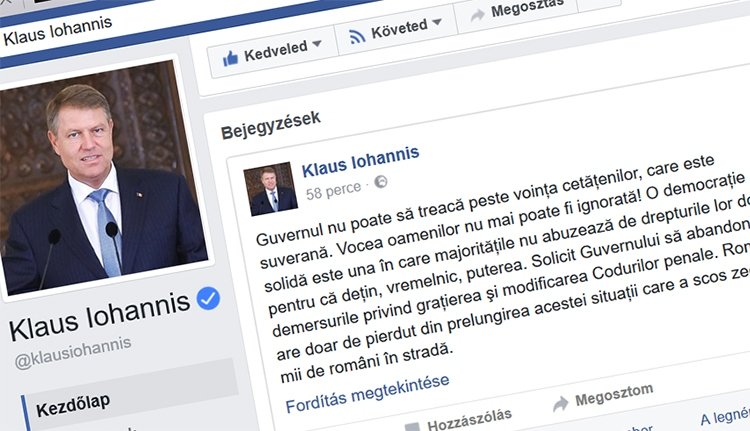
Task: Open the Klaus Iohannis post author link
Action: (361, 161)
